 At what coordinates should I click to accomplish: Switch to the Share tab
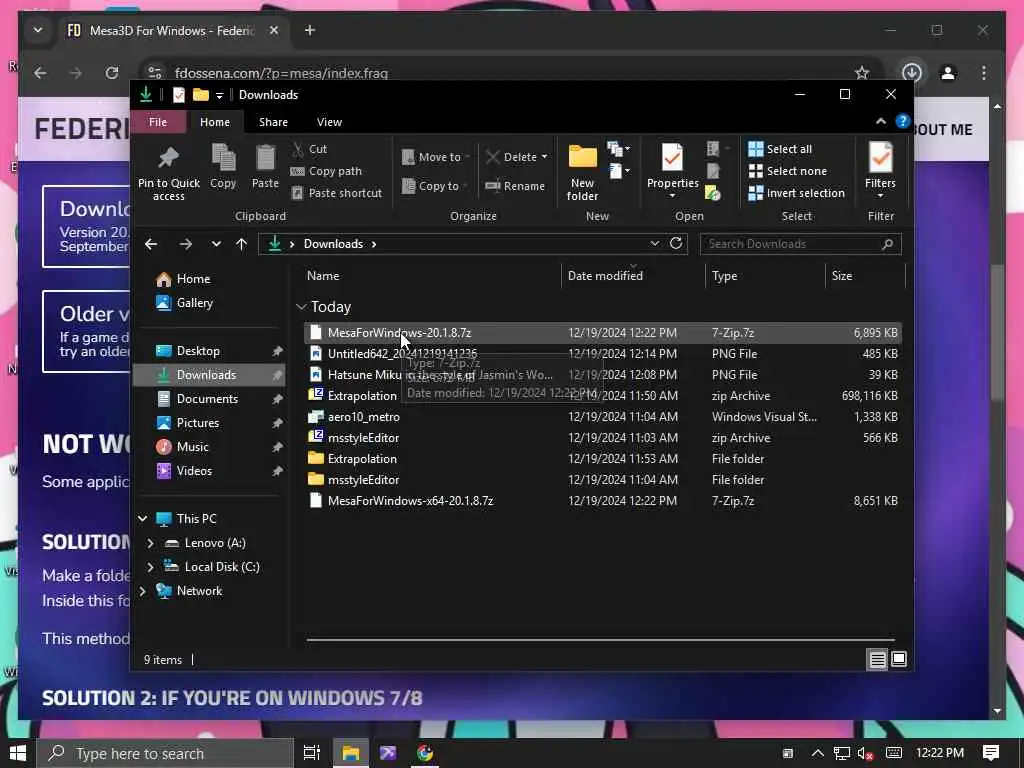pos(273,122)
